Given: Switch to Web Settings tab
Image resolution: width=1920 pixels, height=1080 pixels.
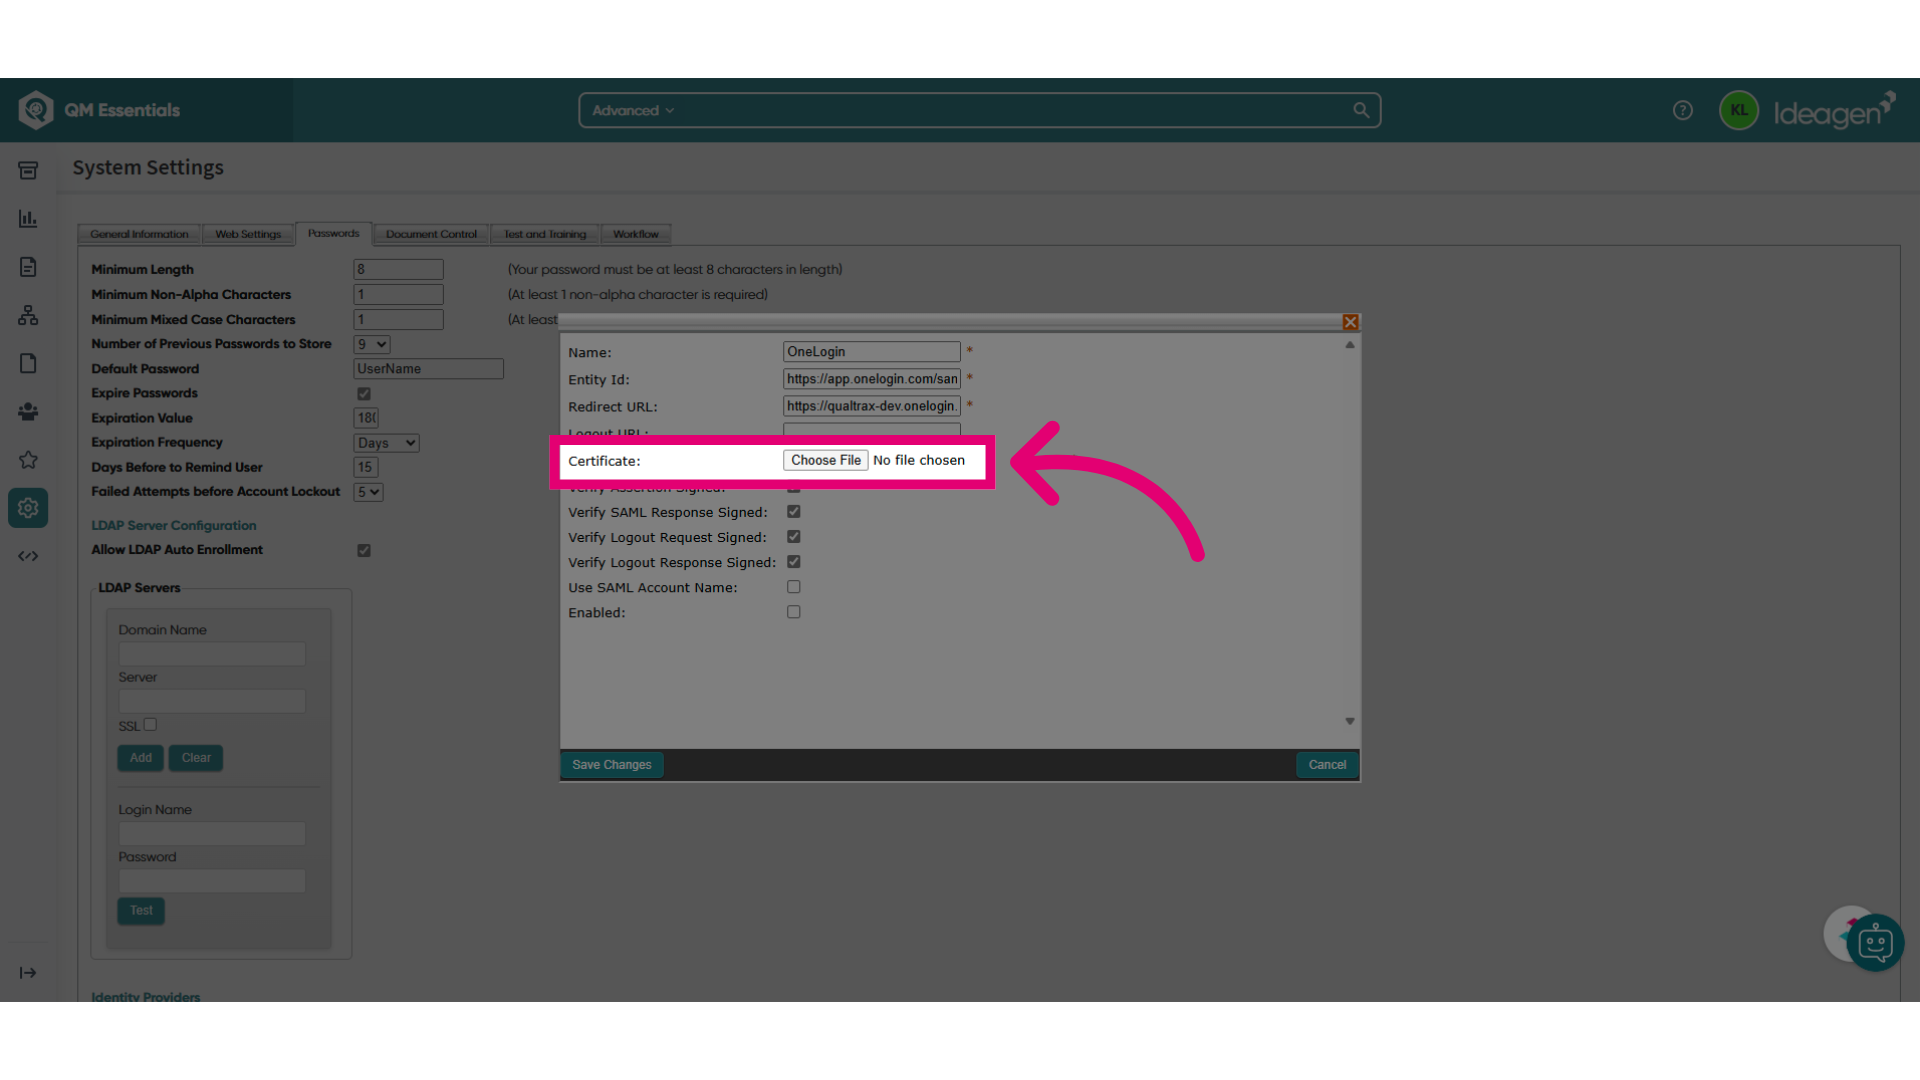Looking at the screenshot, I should (248, 234).
